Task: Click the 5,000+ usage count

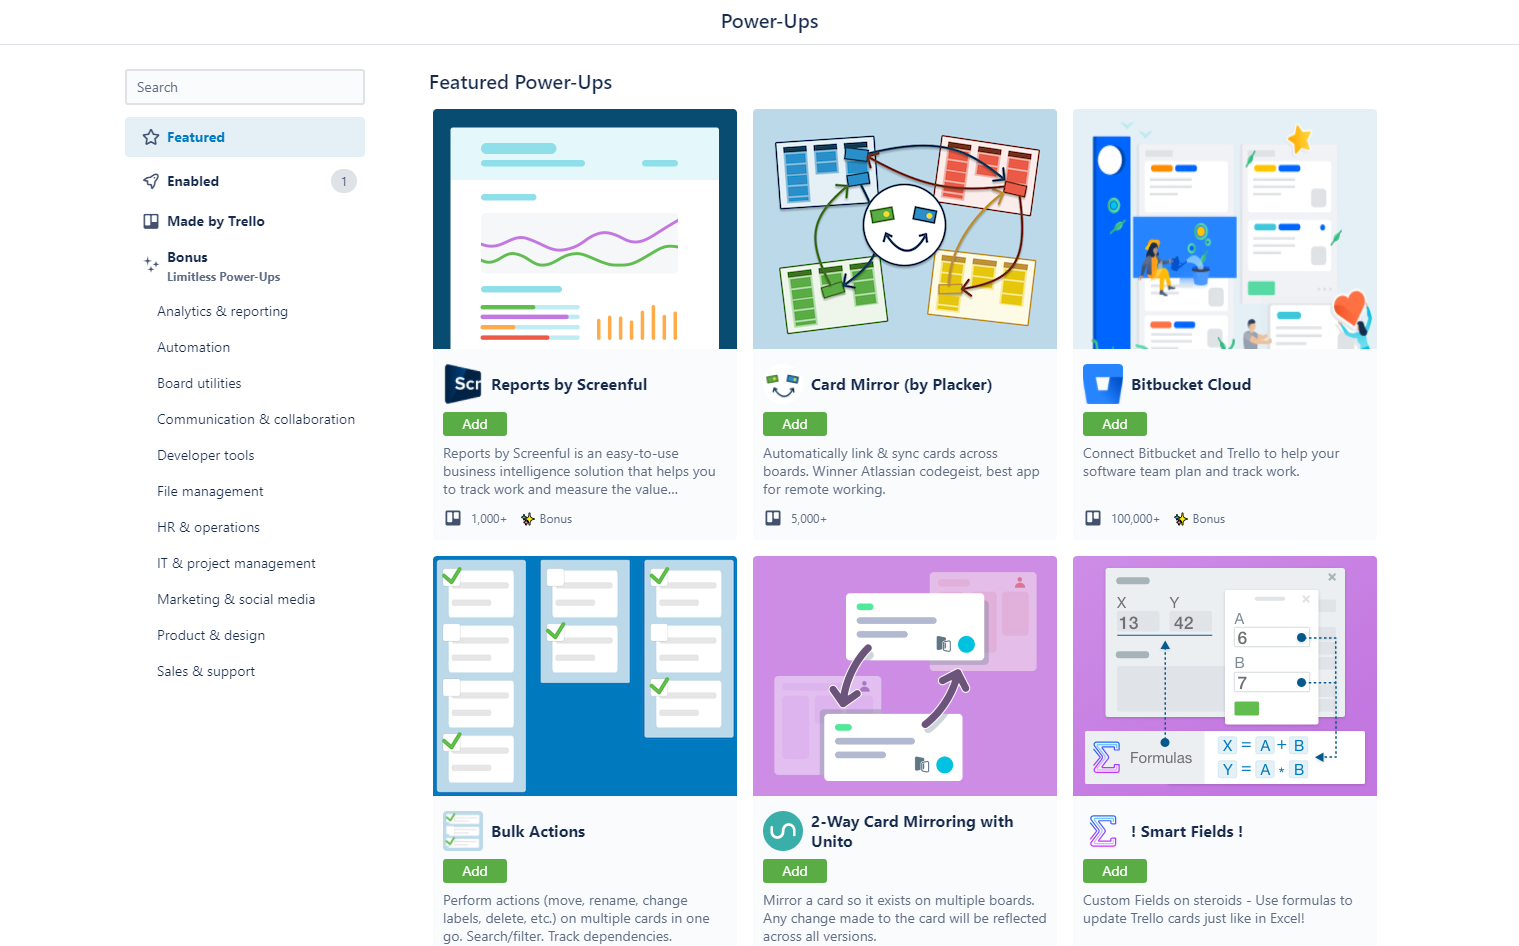Action: click(x=809, y=519)
